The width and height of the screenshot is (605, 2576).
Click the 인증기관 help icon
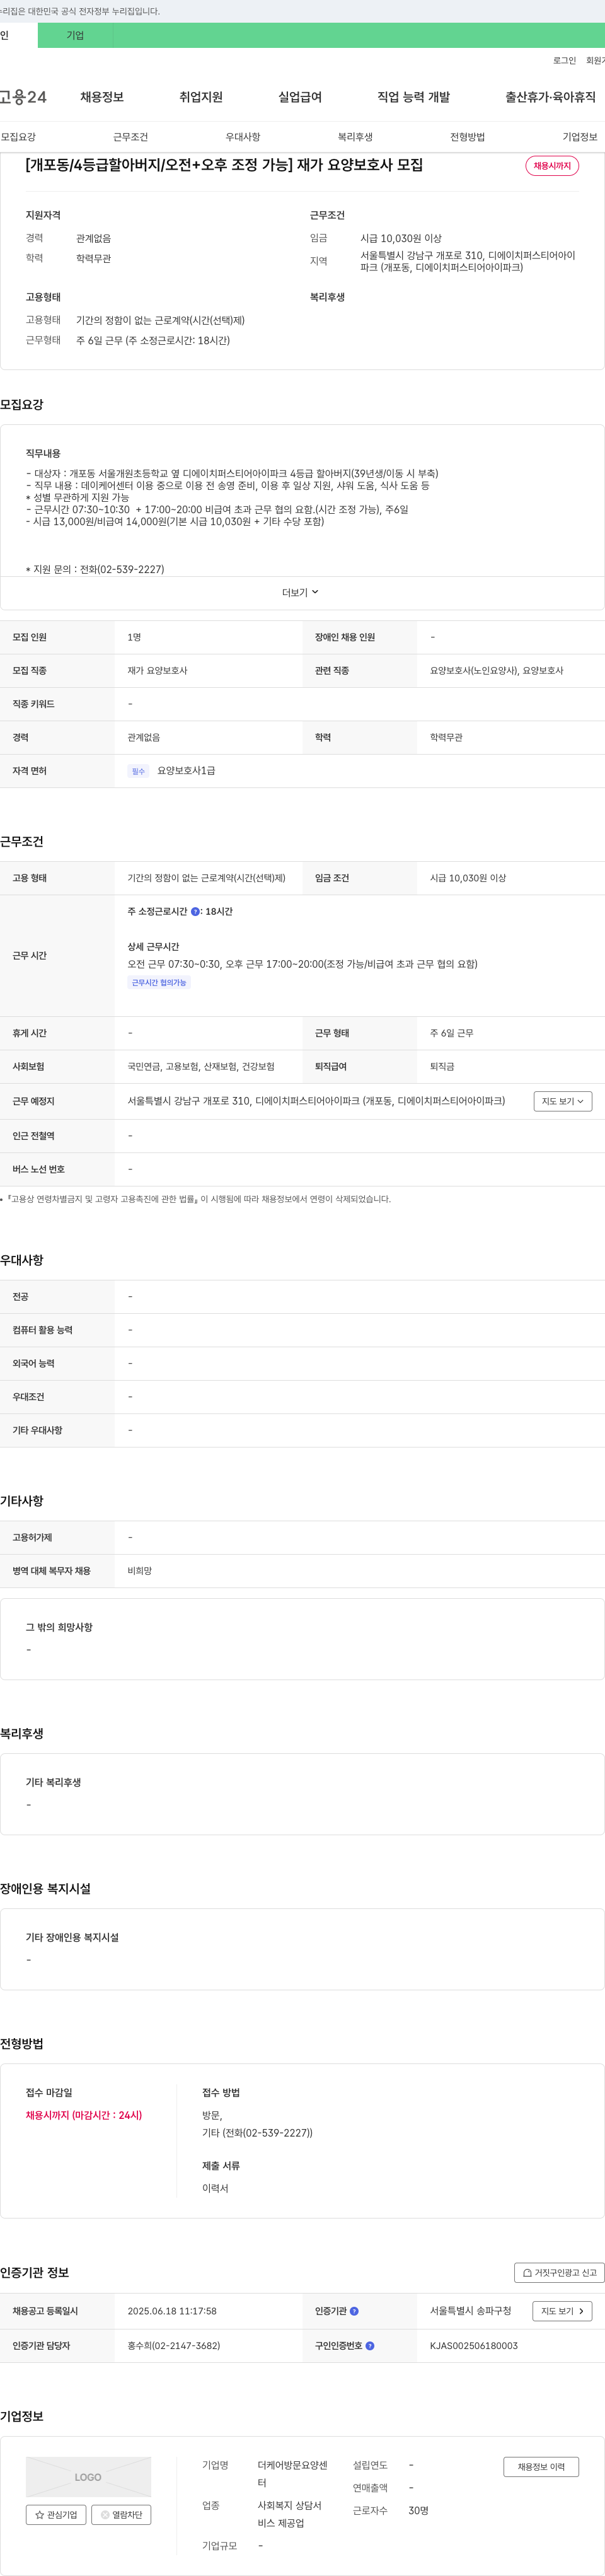point(354,2311)
